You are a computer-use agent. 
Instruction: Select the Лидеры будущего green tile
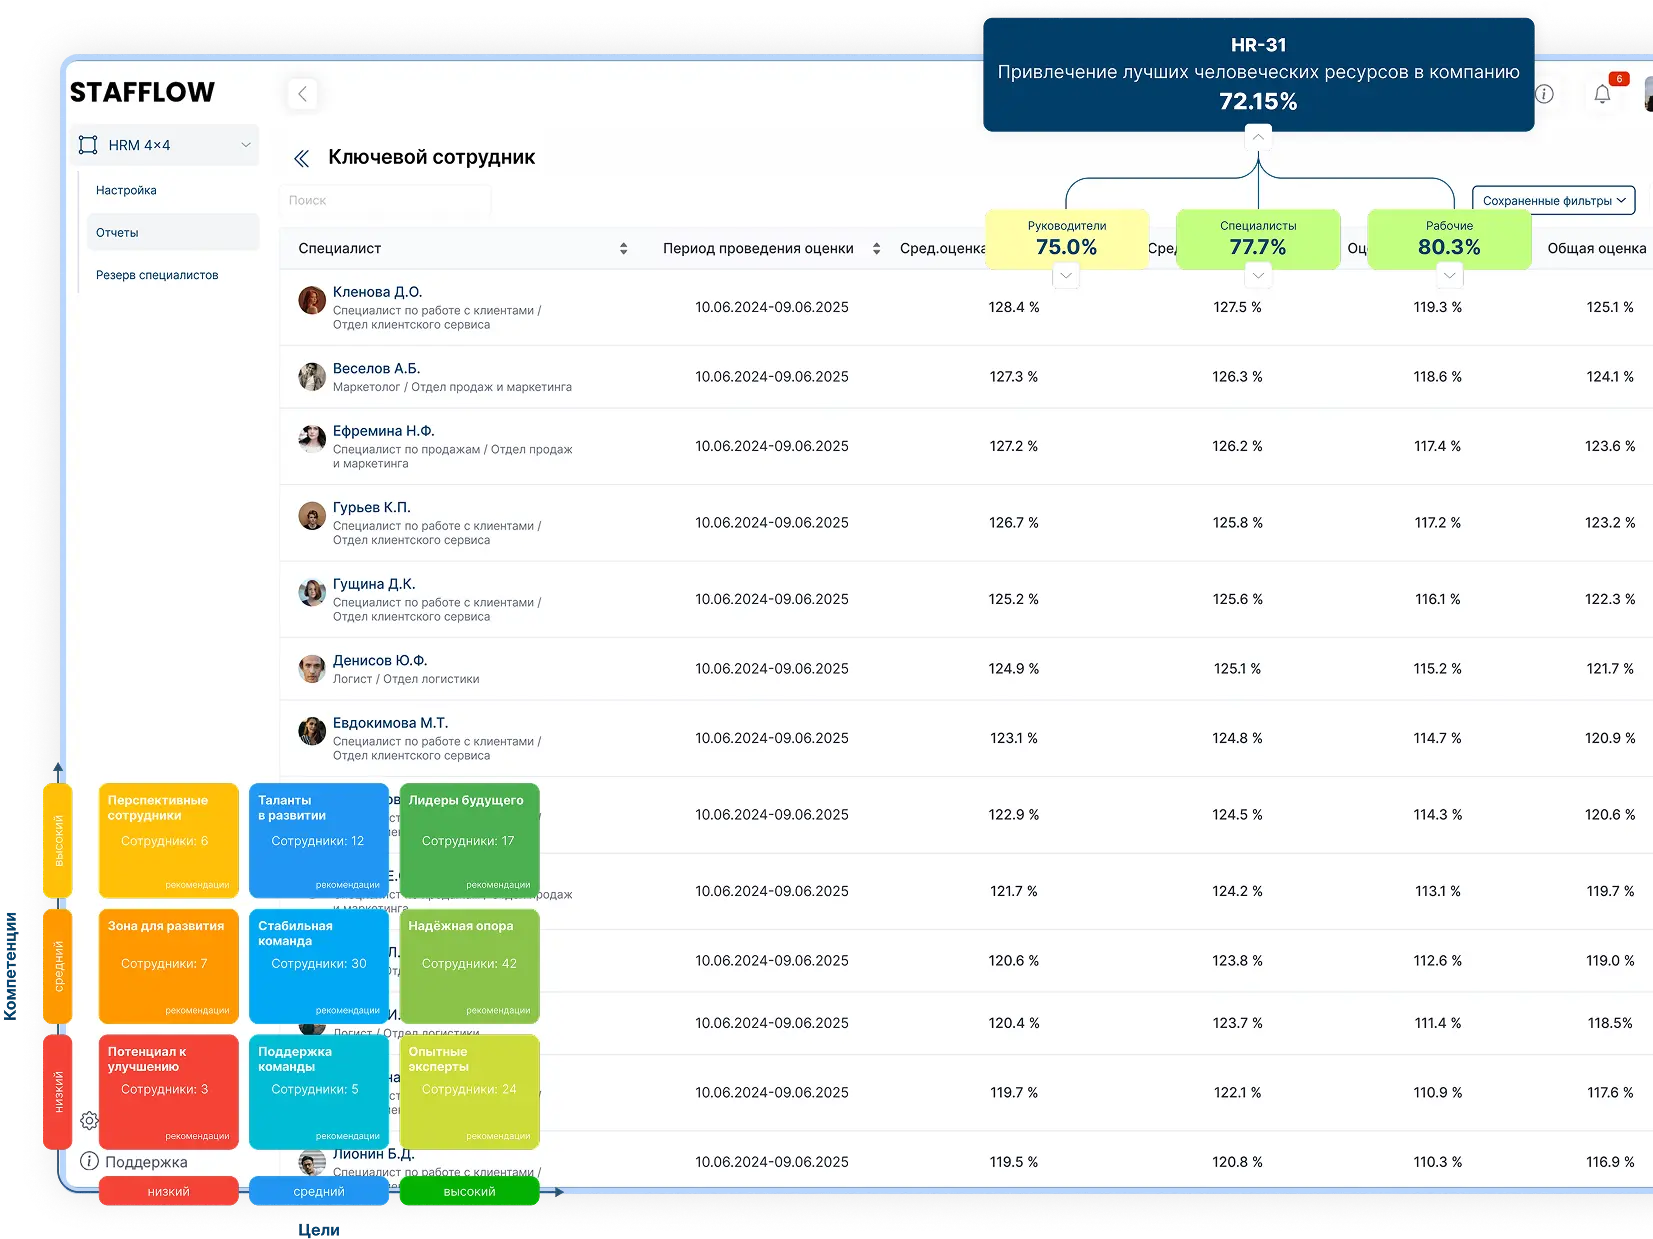(x=469, y=838)
